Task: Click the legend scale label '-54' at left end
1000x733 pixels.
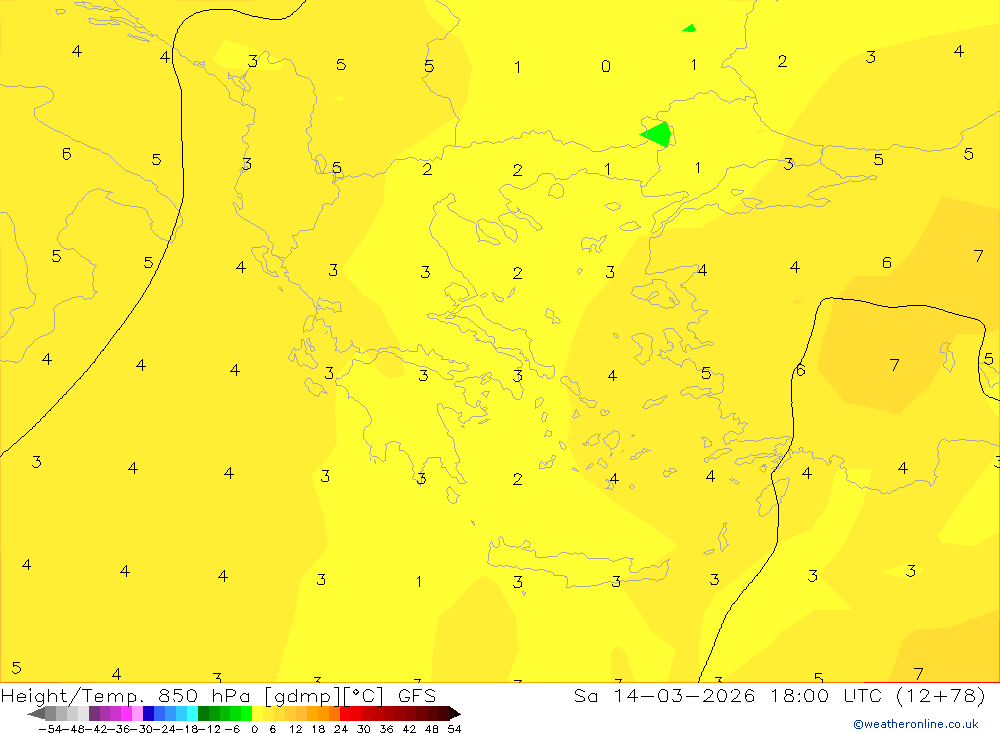Action: tap(51, 729)
